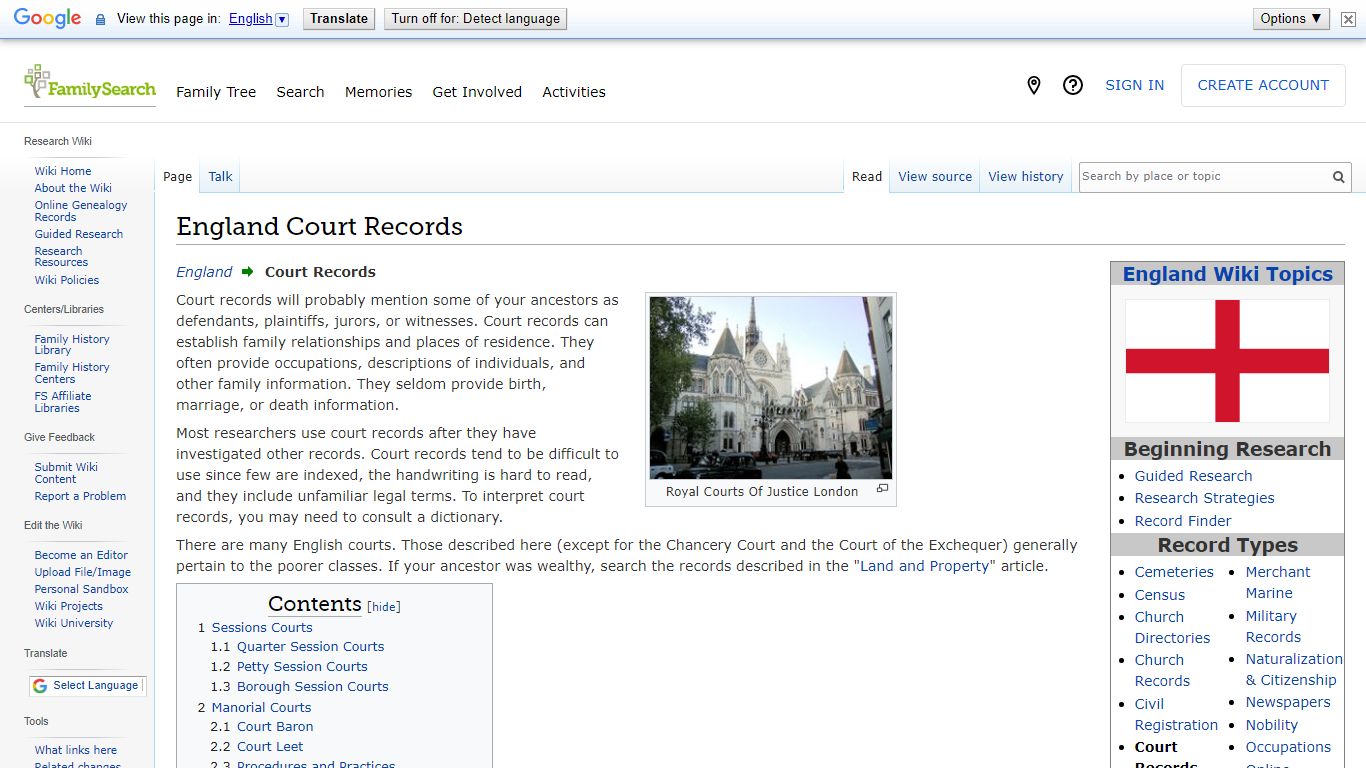Jump to Petty Session Courts section
The width and height of the screenshot is (1366, 768).
point(302,667)
